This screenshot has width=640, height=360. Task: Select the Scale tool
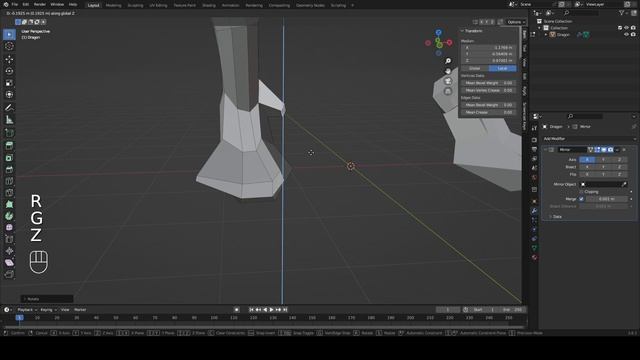[x=9, y=83]
